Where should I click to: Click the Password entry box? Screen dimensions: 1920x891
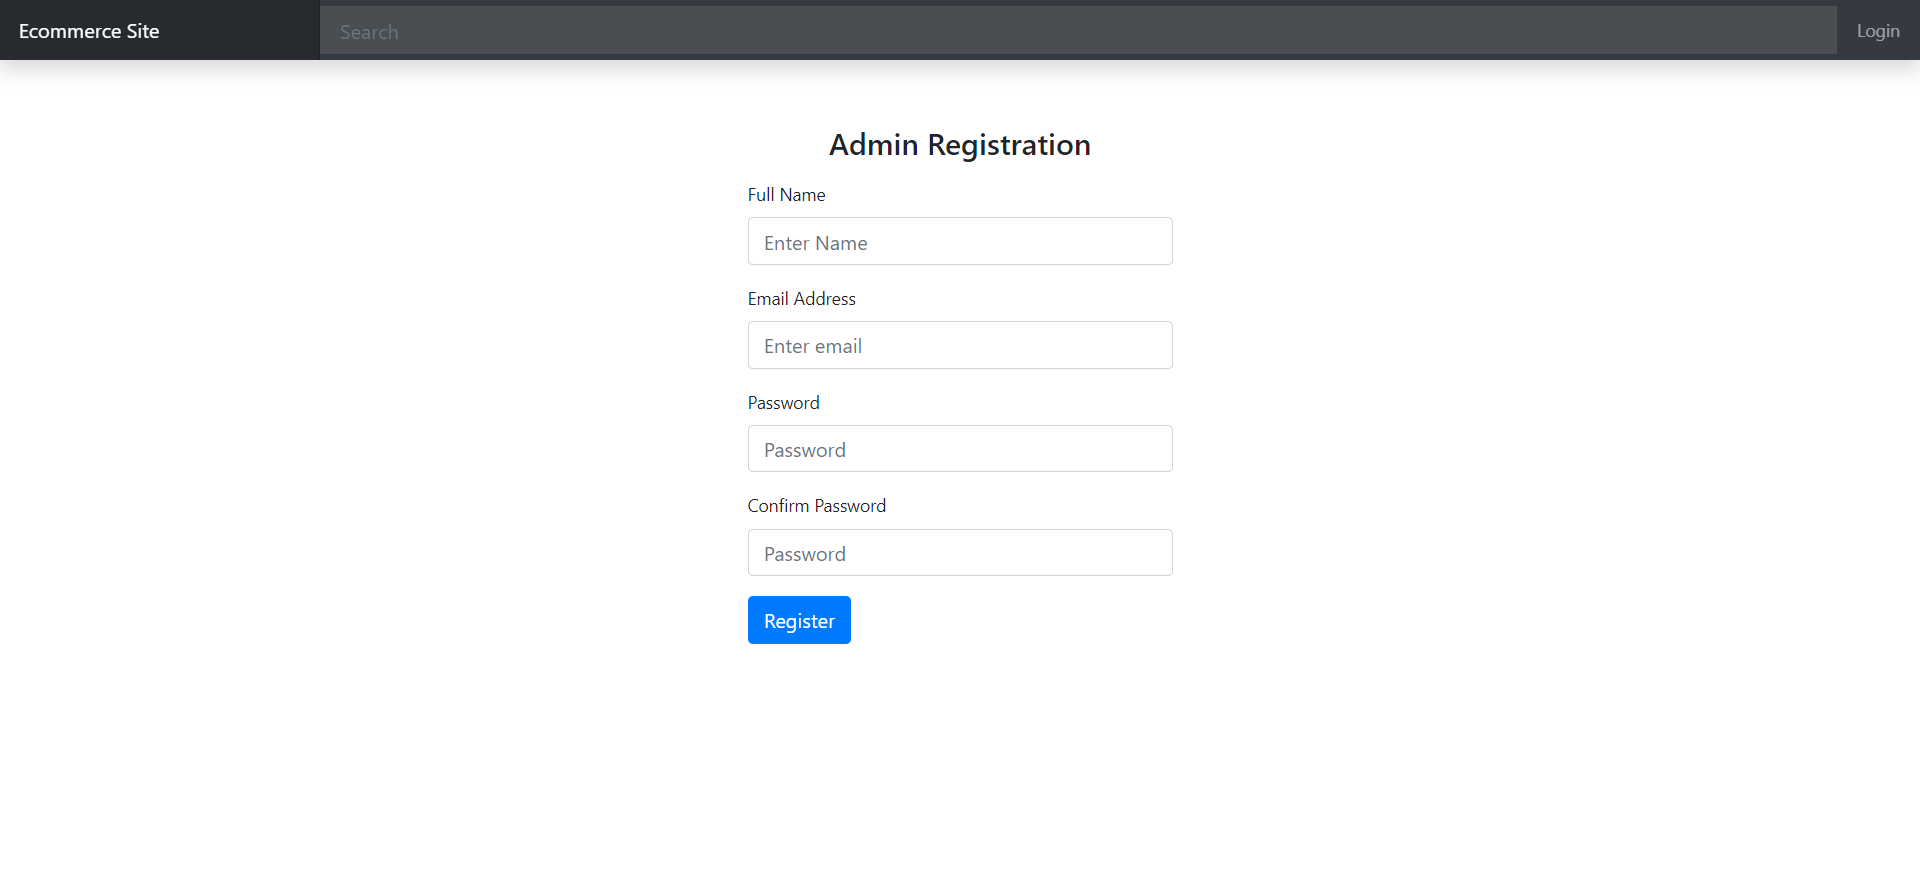click(959, 448)
